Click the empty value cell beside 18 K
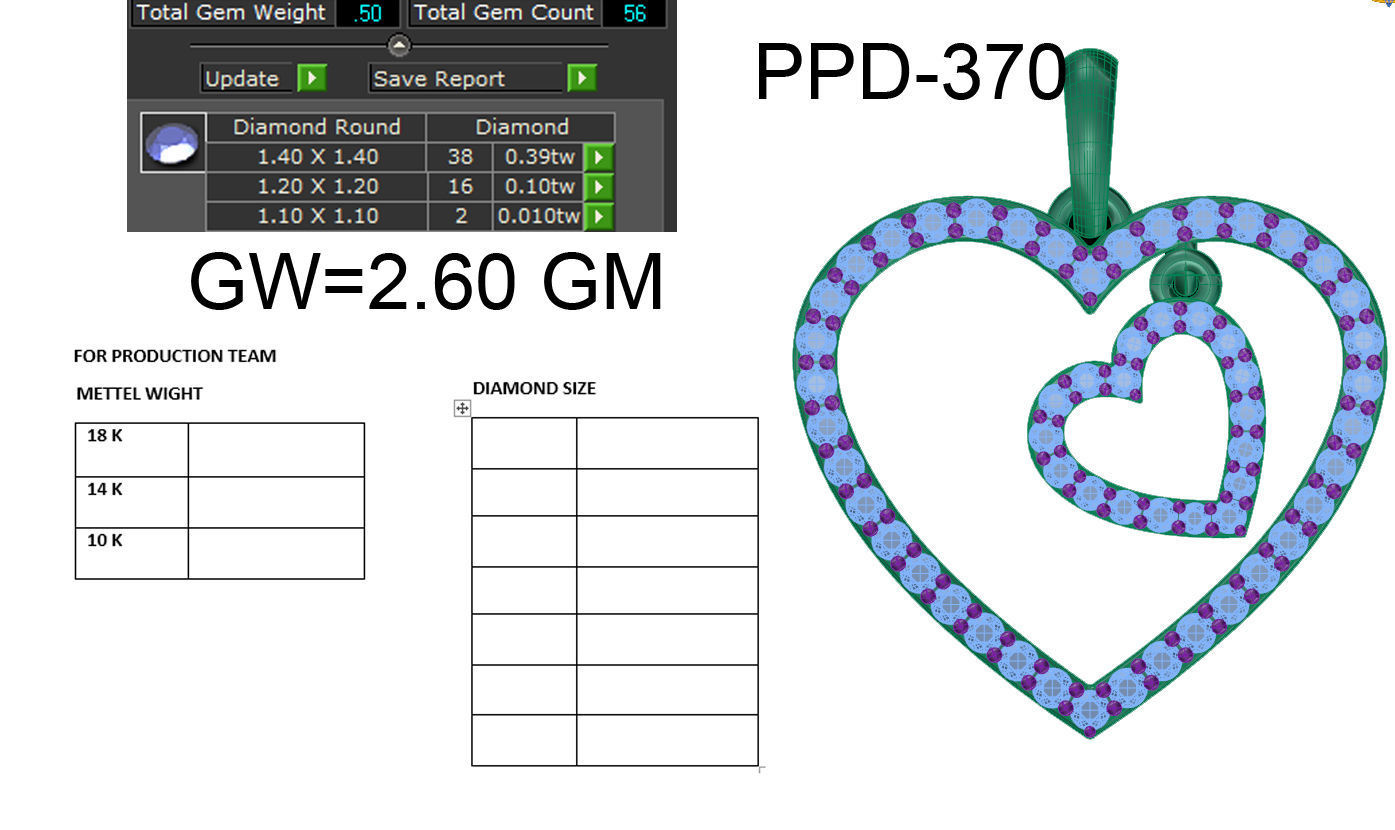Image resolution: width=1395 pixels, height=830 pixels. click(276, 450)
